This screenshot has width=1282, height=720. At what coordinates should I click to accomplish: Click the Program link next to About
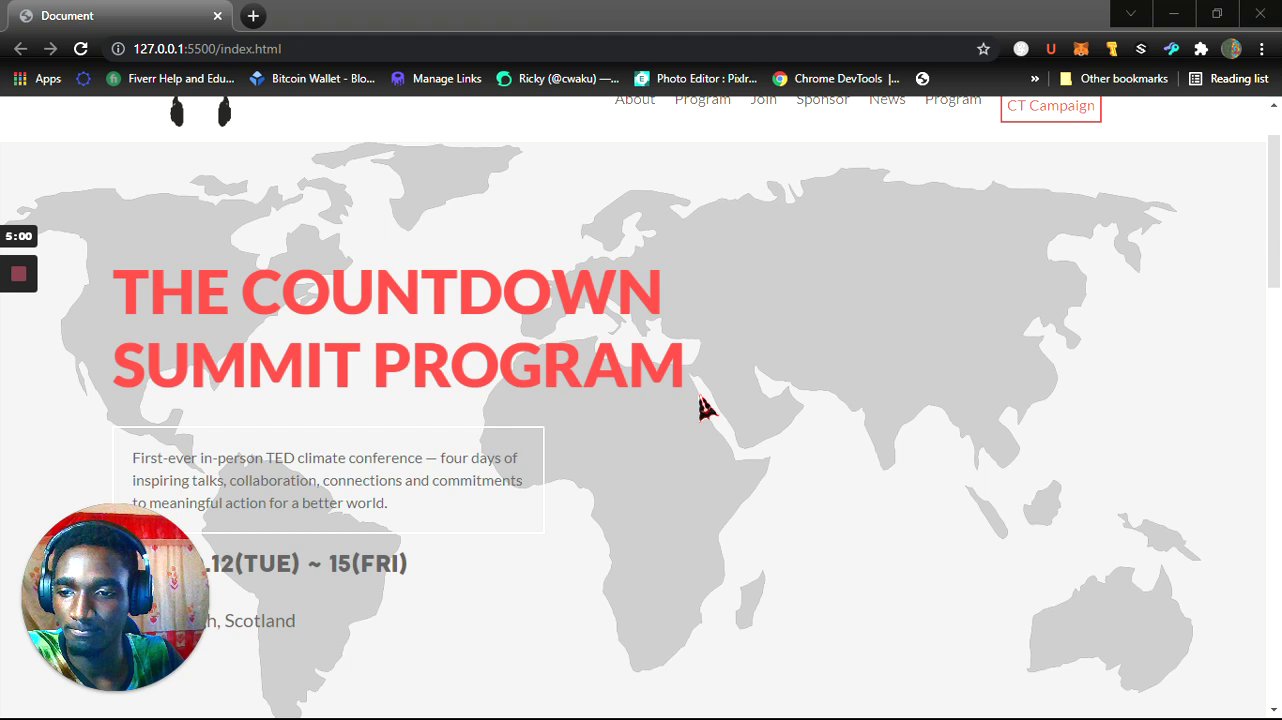click(x=703, y=101)
